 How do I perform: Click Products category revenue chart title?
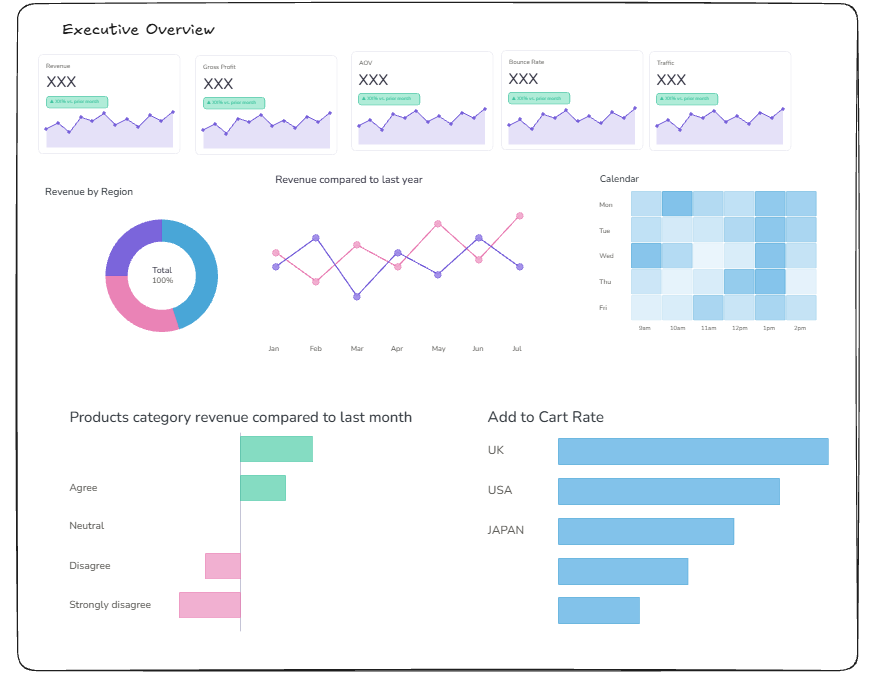coord(241,417)
